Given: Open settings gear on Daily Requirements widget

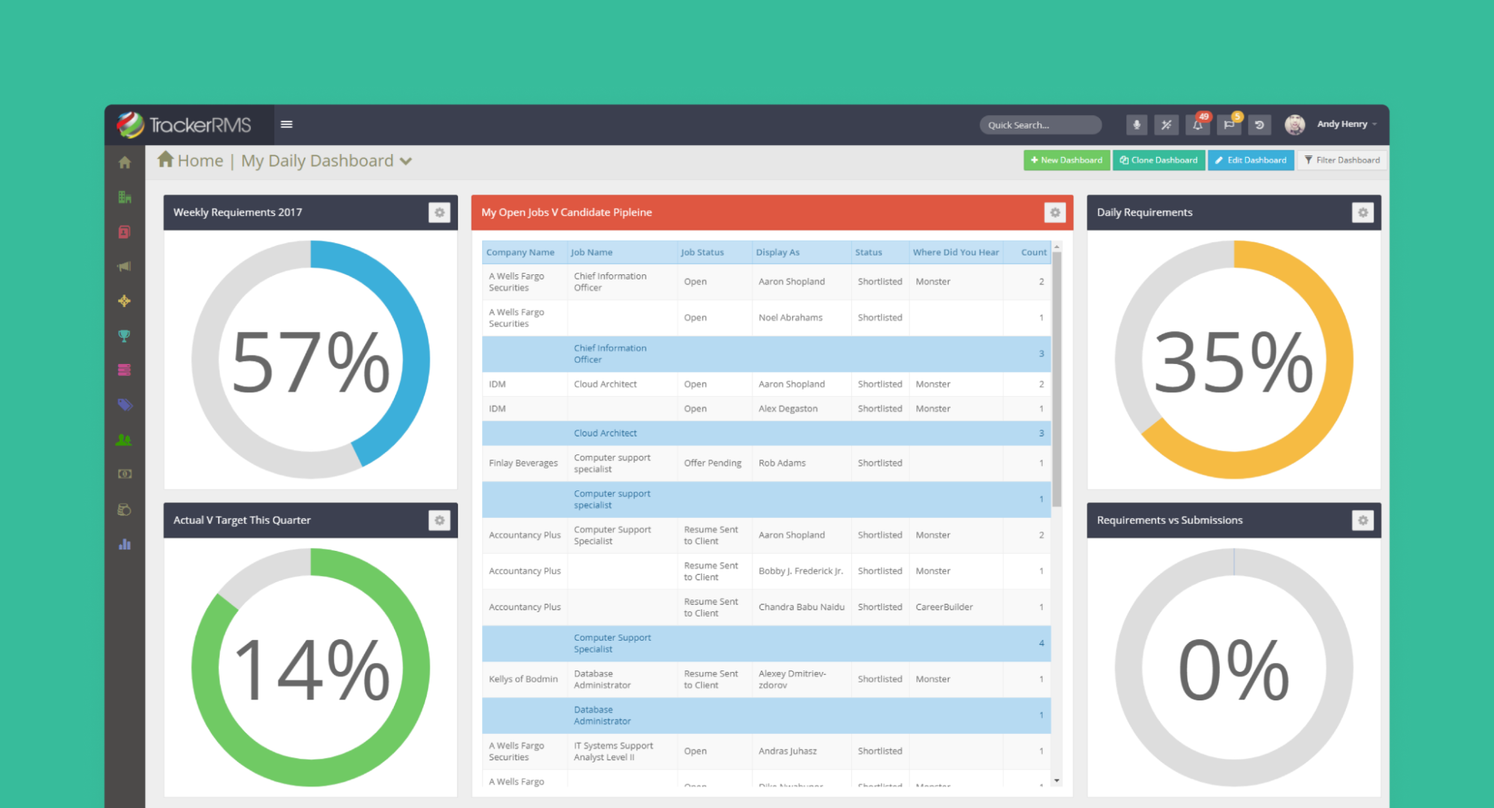Looking at the screenshot, I should 1362,212.
